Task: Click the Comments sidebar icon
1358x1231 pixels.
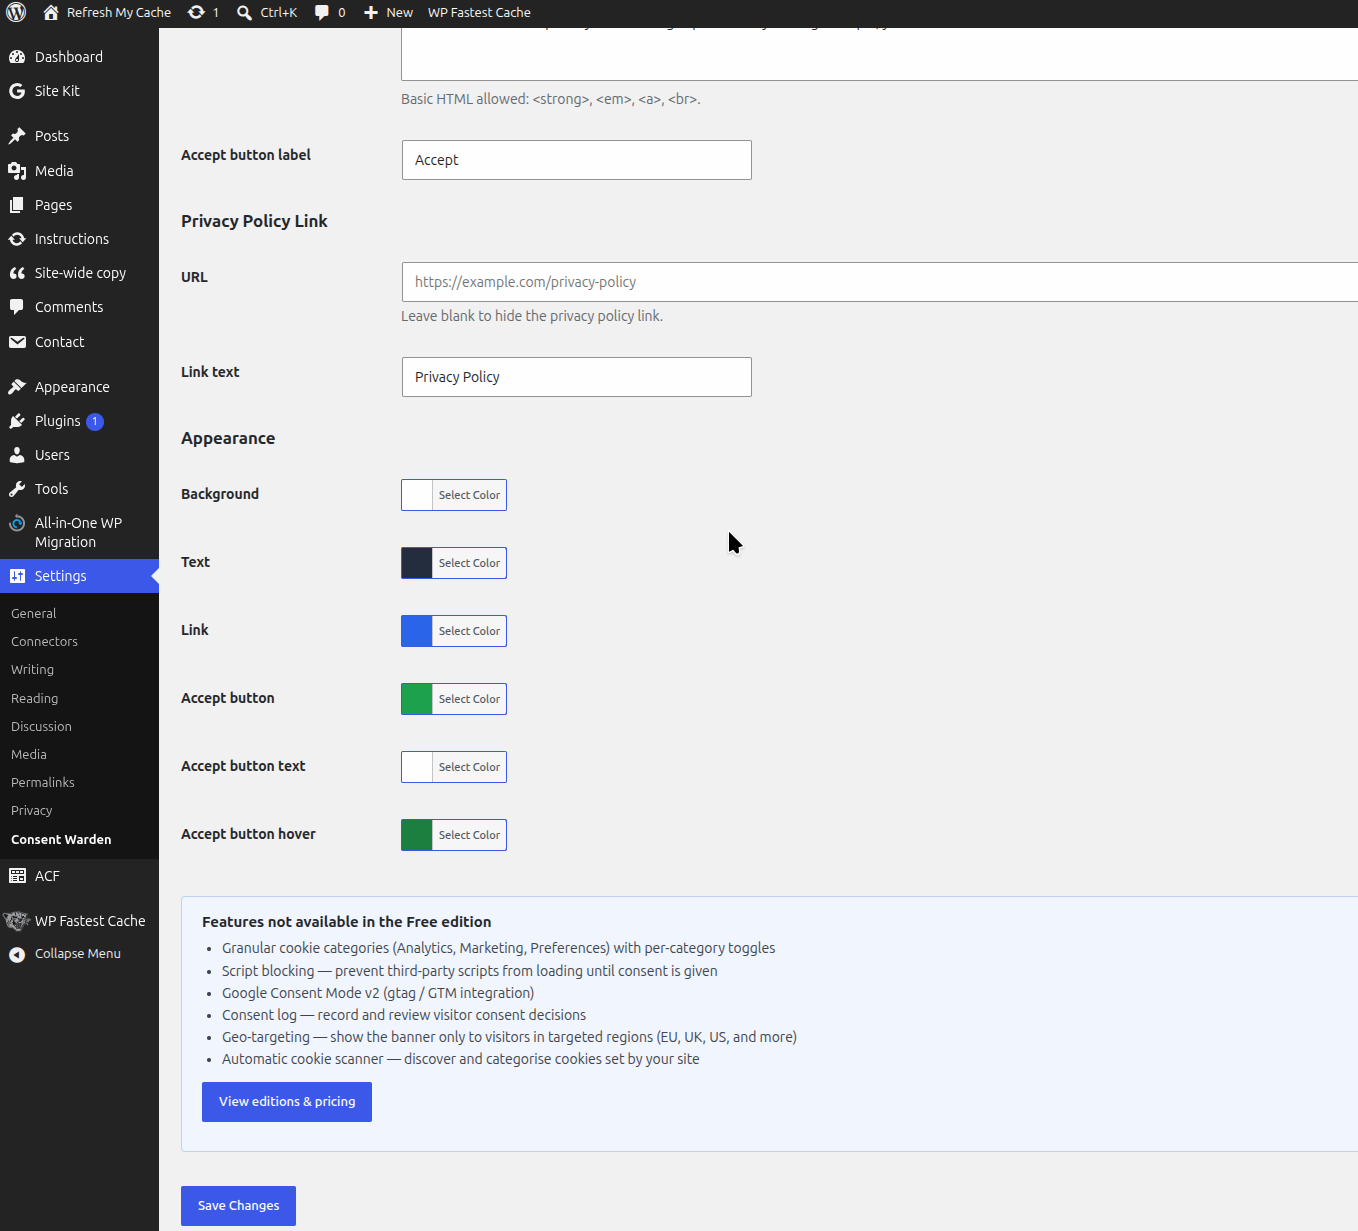Action: point(17,307)
